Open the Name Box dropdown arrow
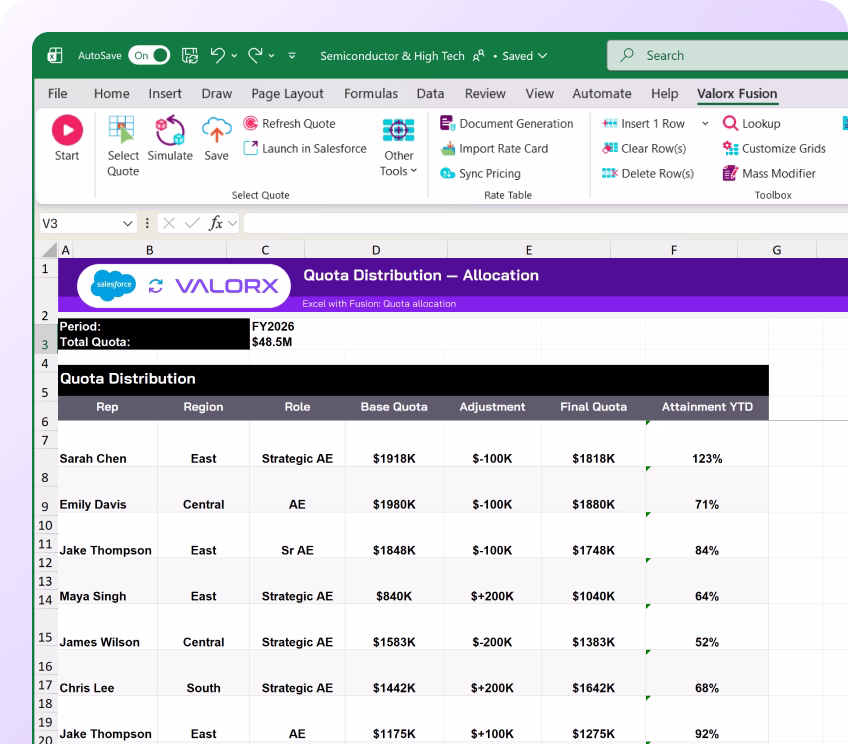This screenshot has height=744, width=848. click(x=128, y=223)
